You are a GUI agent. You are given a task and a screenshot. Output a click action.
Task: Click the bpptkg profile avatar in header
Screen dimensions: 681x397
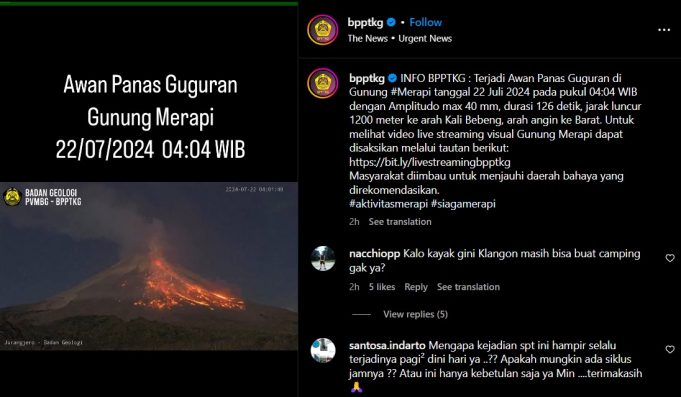(323, 30)
